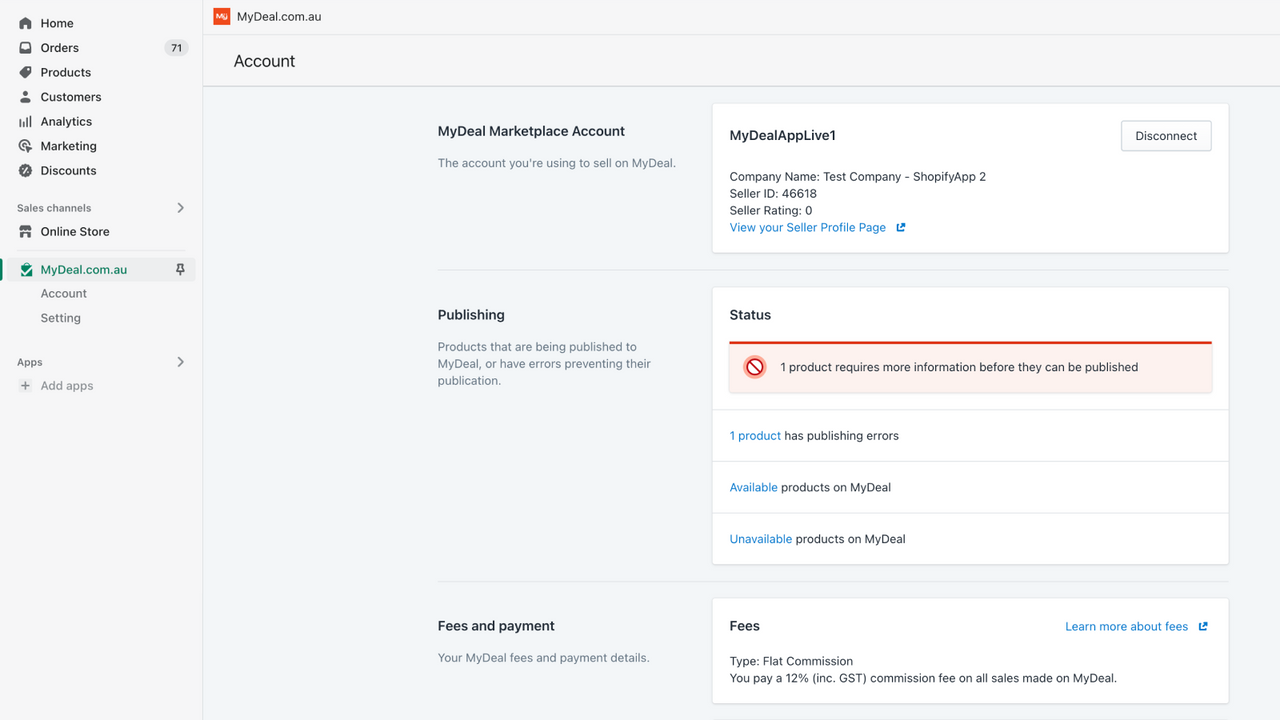Open the Learn more about fees link

coord(1126,626)
